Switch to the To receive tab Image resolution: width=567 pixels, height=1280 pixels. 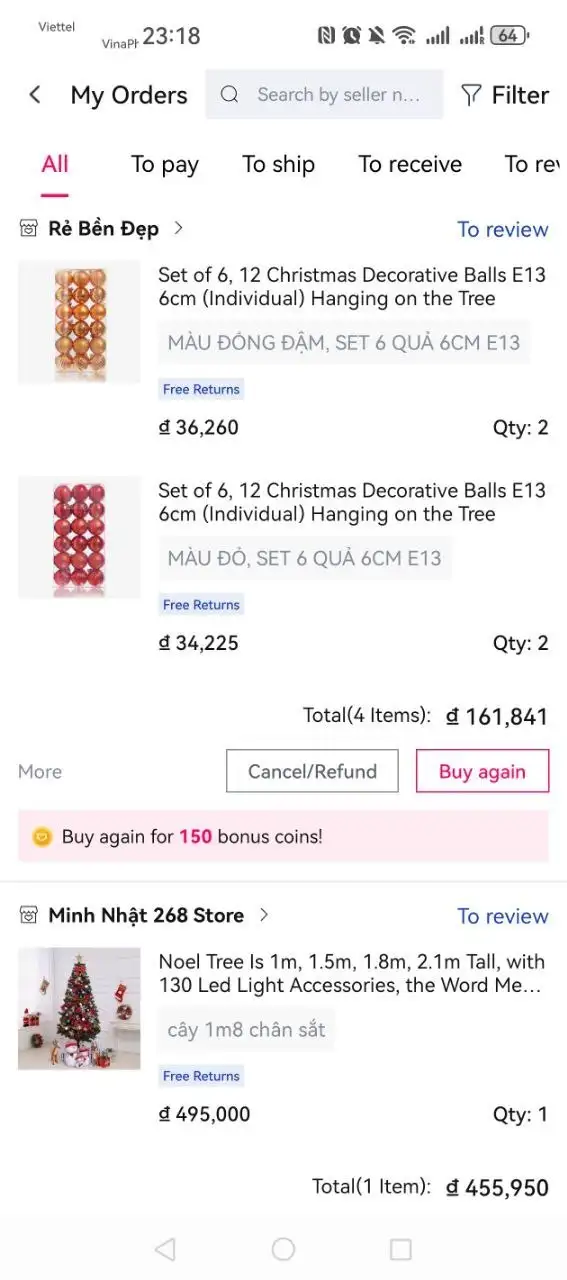(x=410, y=165)
